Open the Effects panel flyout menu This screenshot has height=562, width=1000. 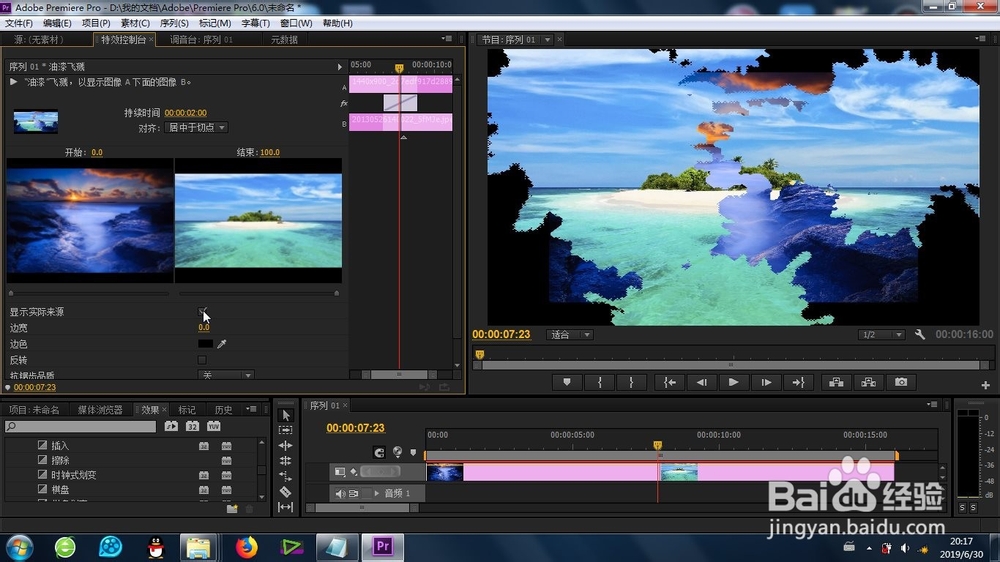point(253,409)
